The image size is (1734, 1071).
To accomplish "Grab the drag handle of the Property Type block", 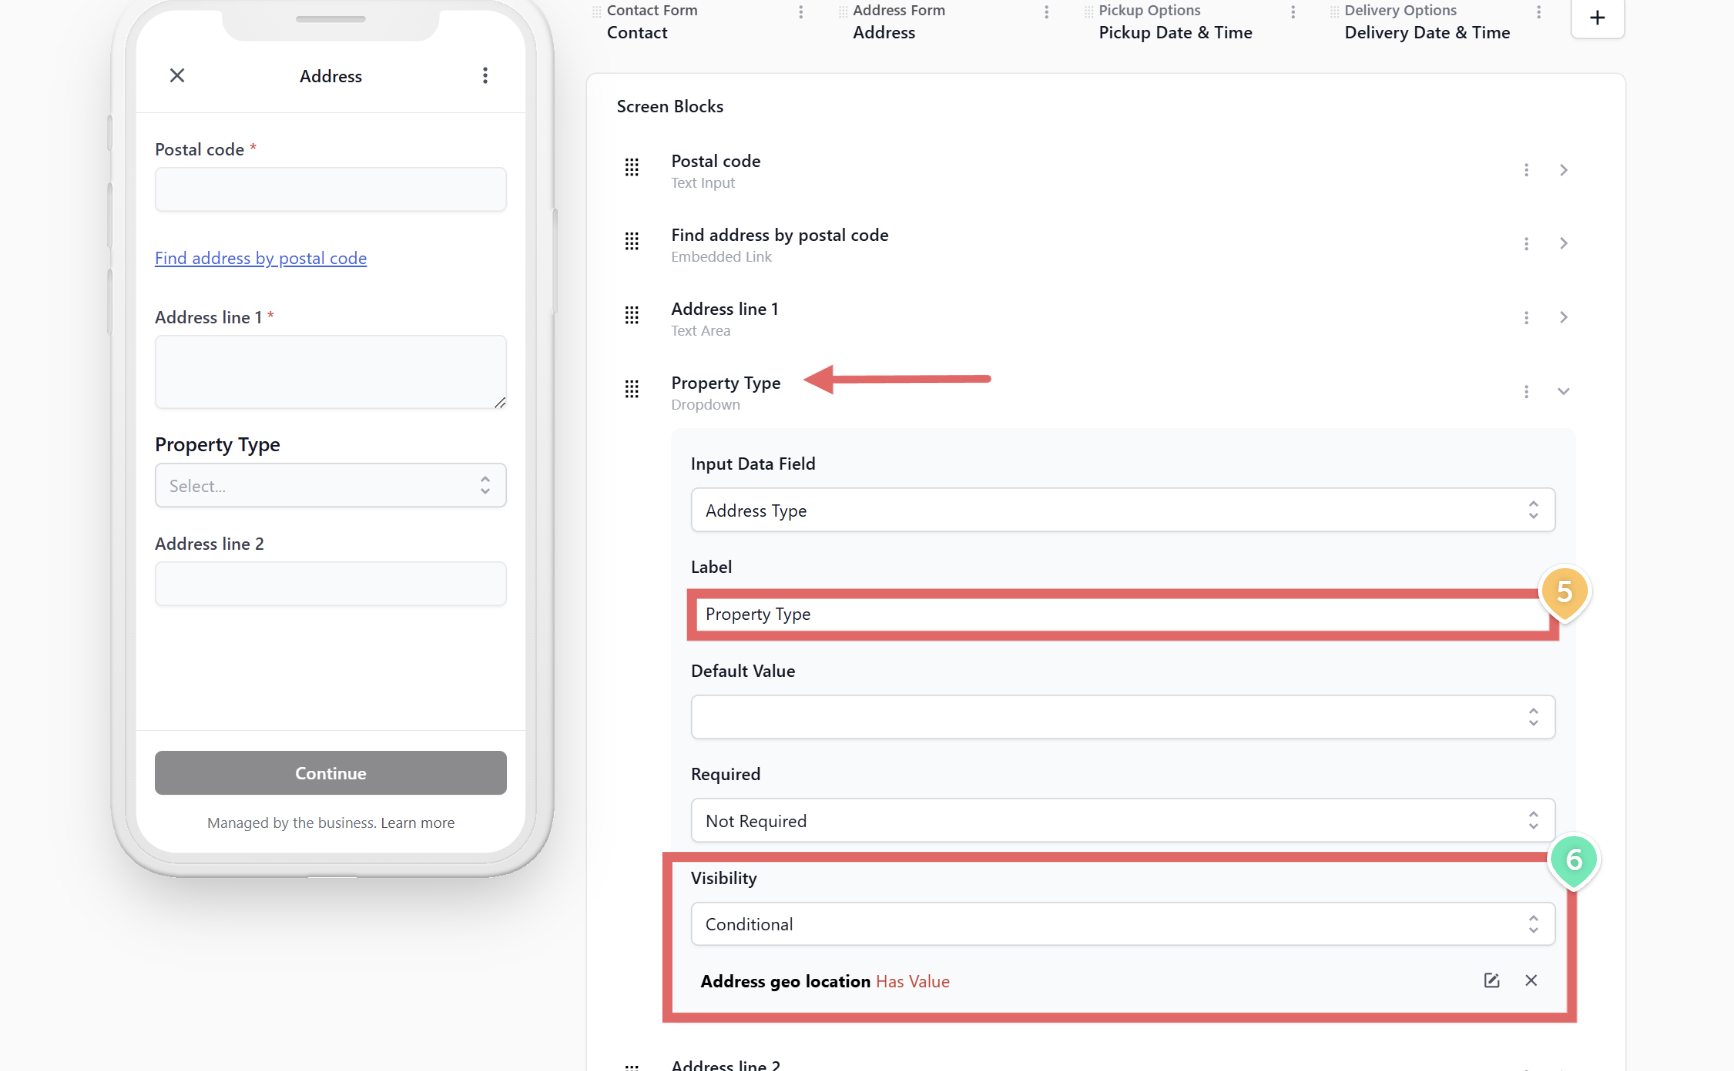I will [632, 390].
